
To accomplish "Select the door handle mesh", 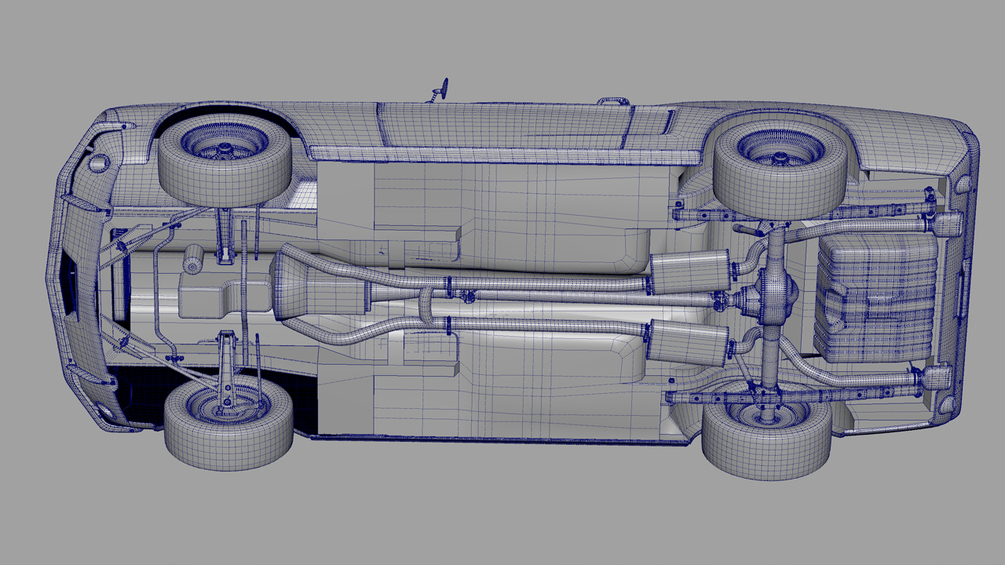I will coord(612,101).
